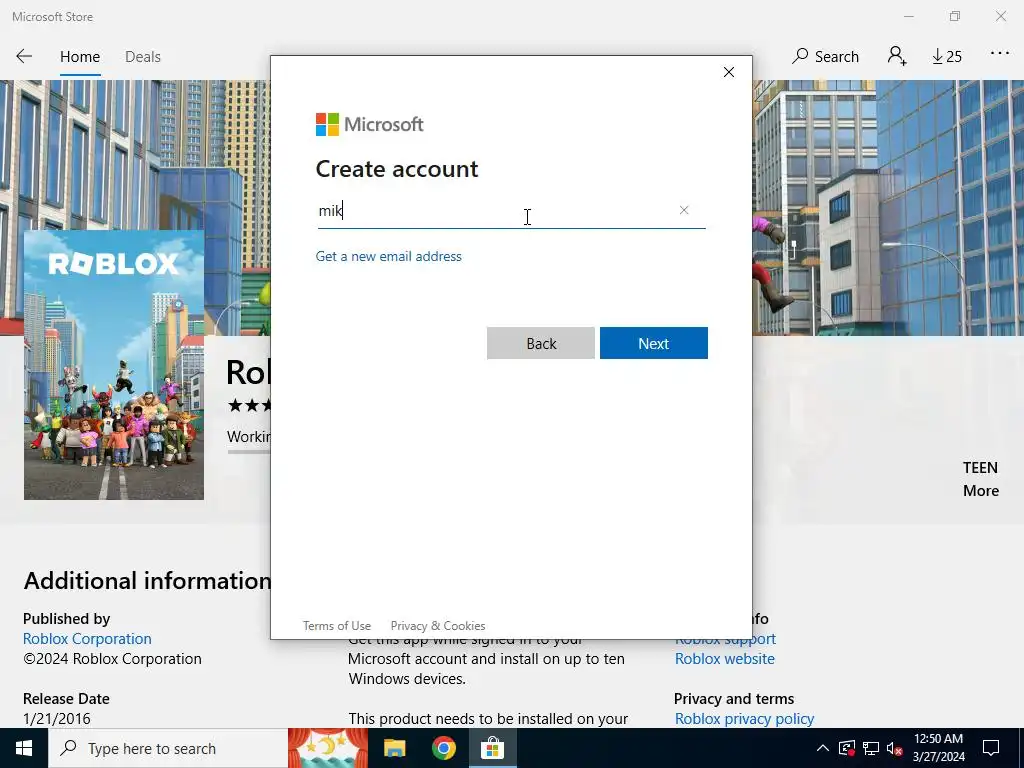Open the Roblox website link

[725, 659]
